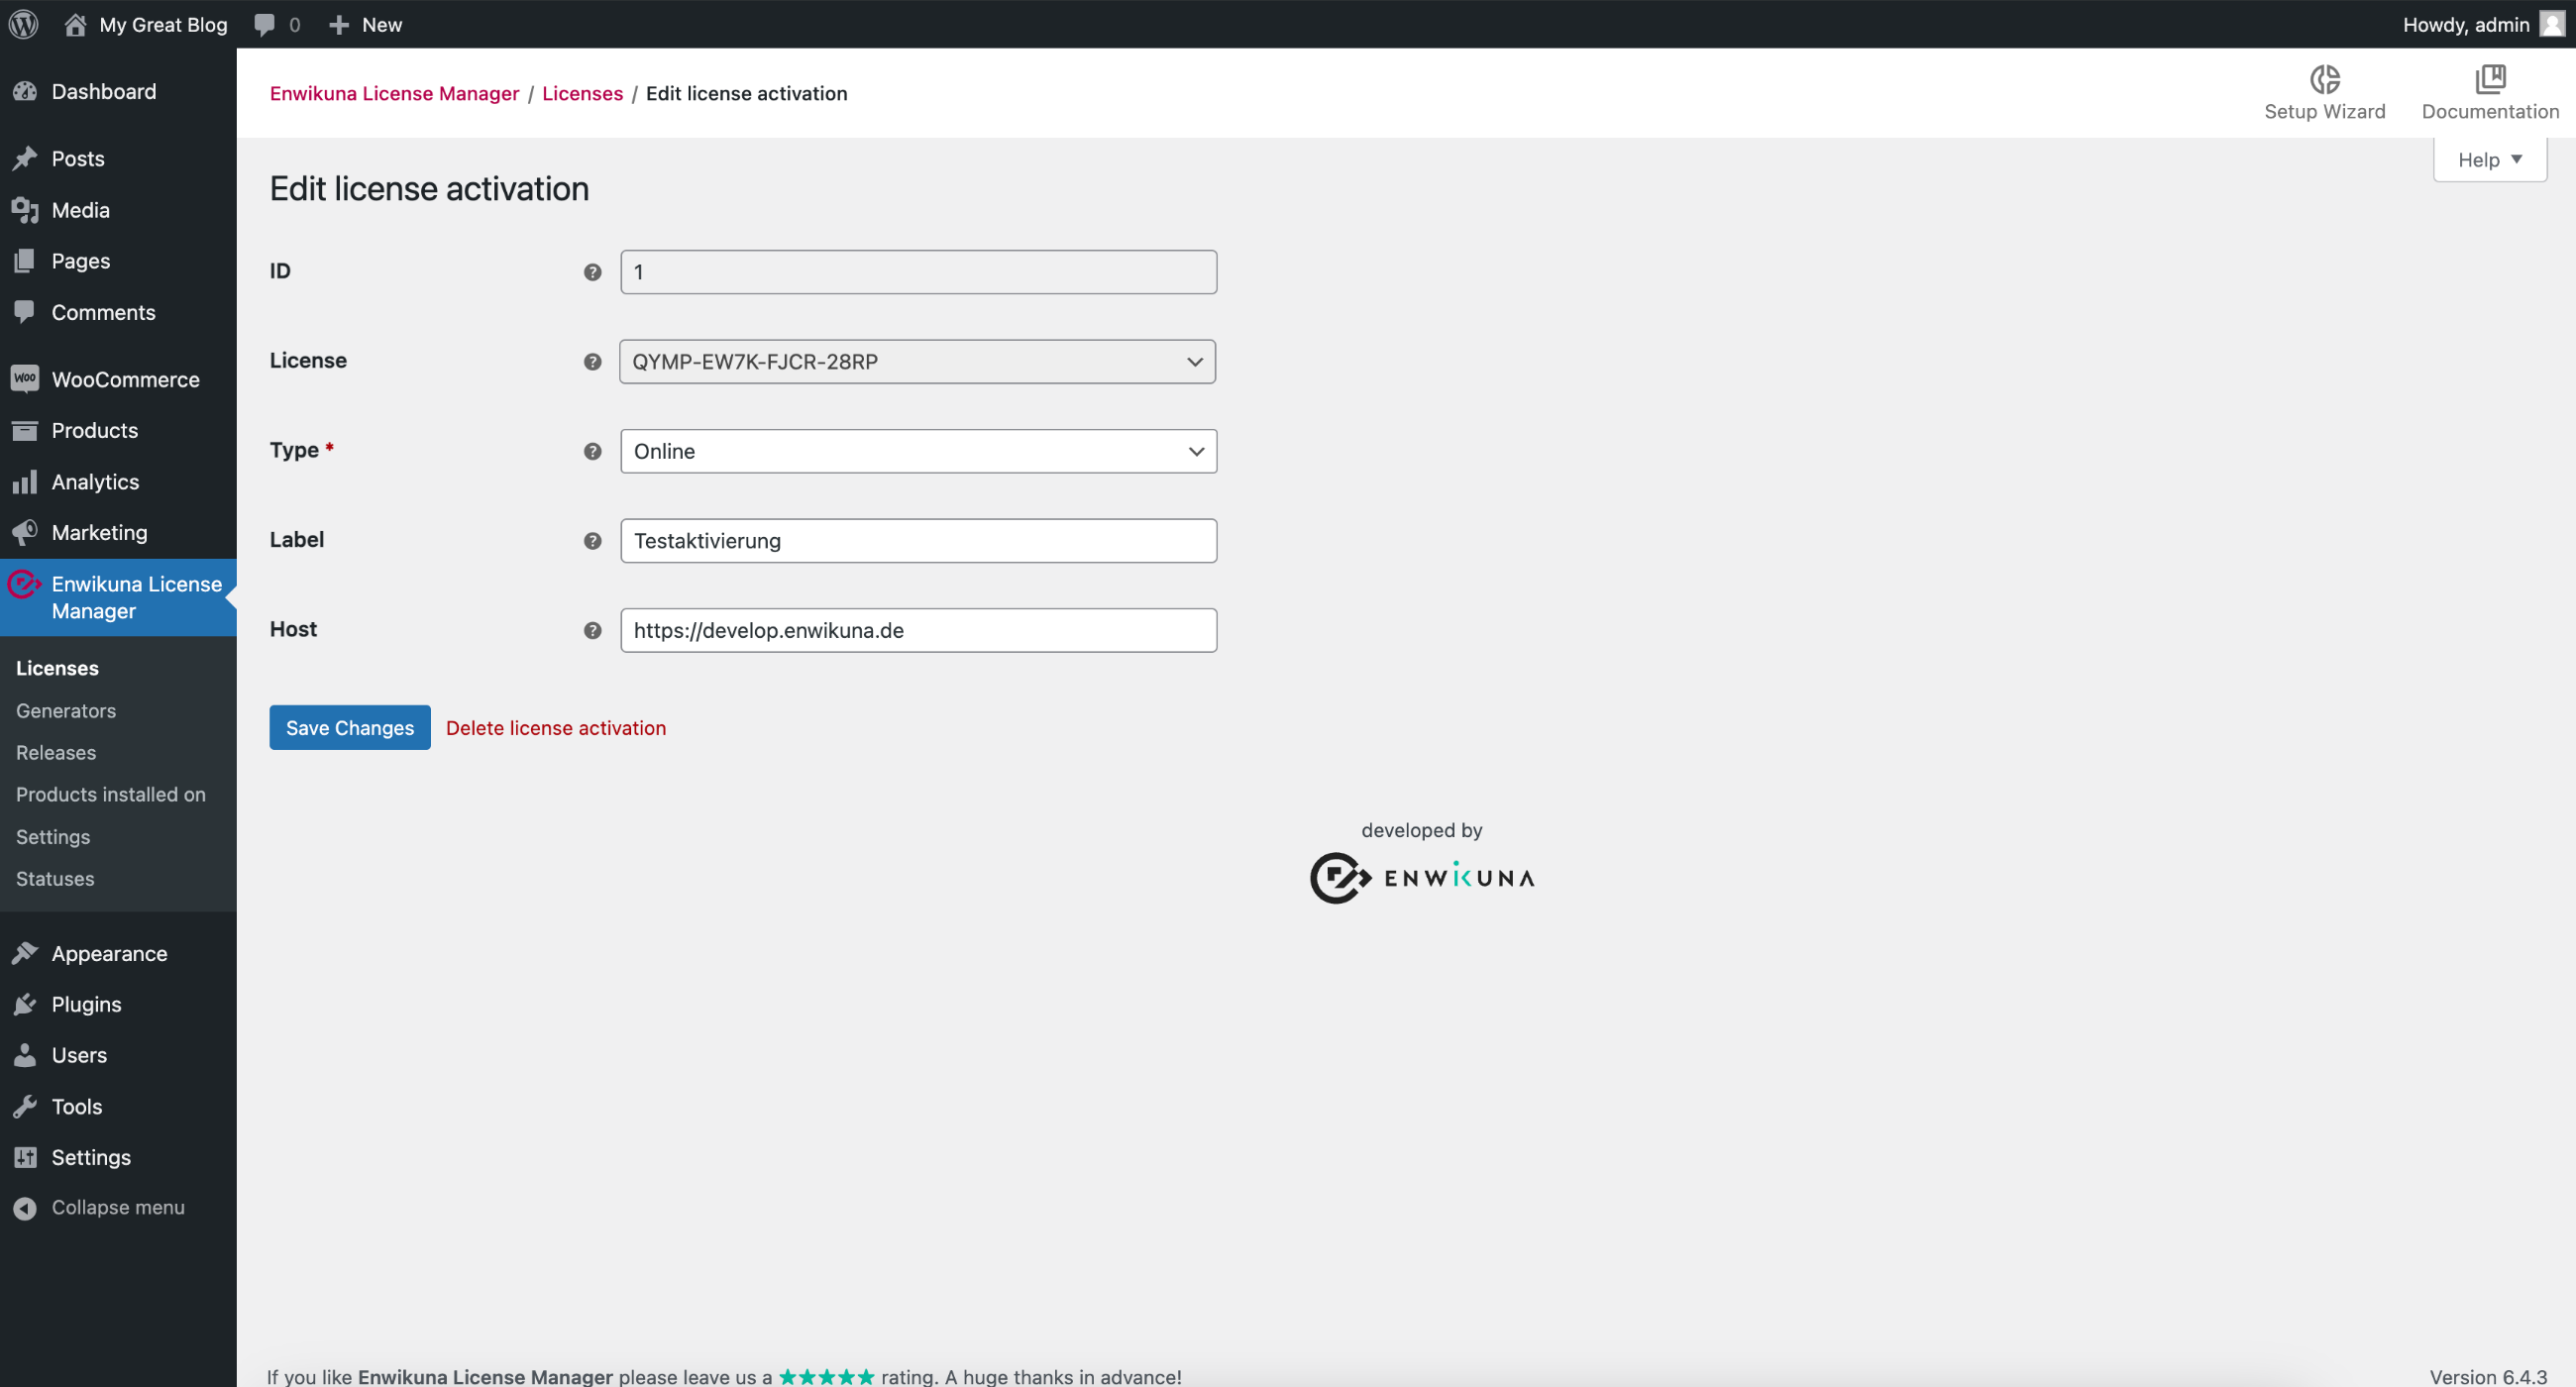This screenshot has width=2576, height=1387.
Task: Click Delete license activation link
Action: pos(555,727)
